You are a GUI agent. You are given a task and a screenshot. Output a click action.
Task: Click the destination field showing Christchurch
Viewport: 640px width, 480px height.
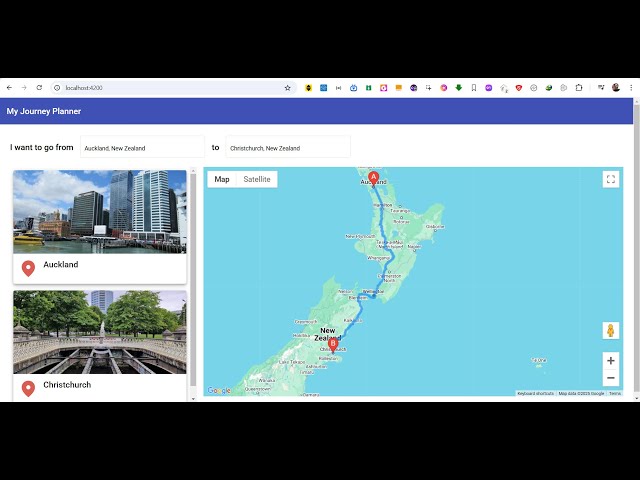coord(288,147)
